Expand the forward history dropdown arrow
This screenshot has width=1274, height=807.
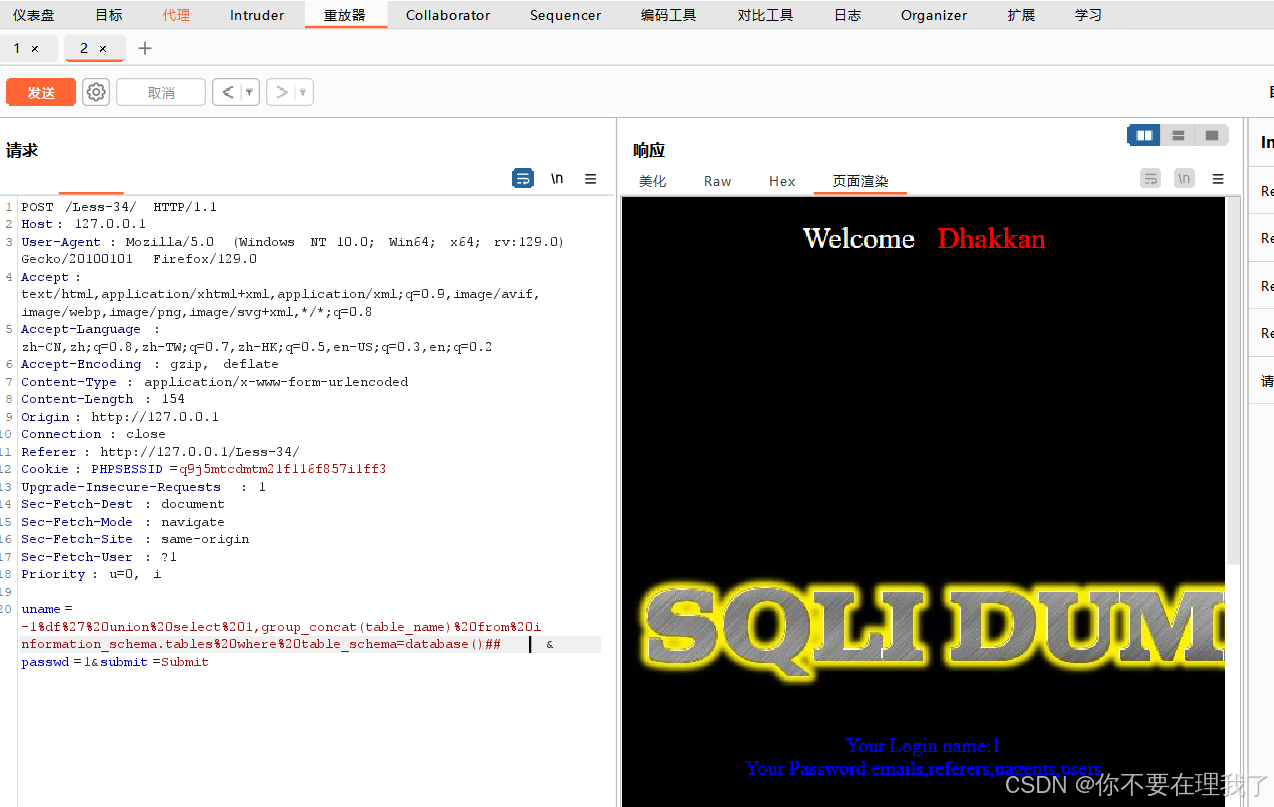point(304,92)
